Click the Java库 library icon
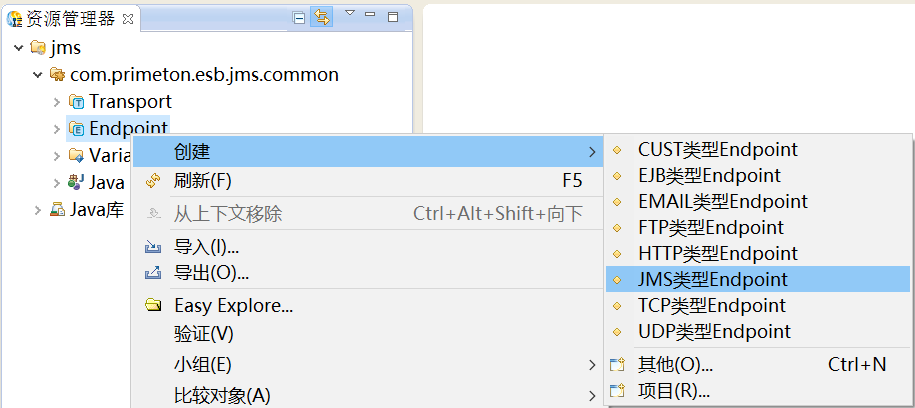This screenshot has height=408, width=915. [57, 210]
